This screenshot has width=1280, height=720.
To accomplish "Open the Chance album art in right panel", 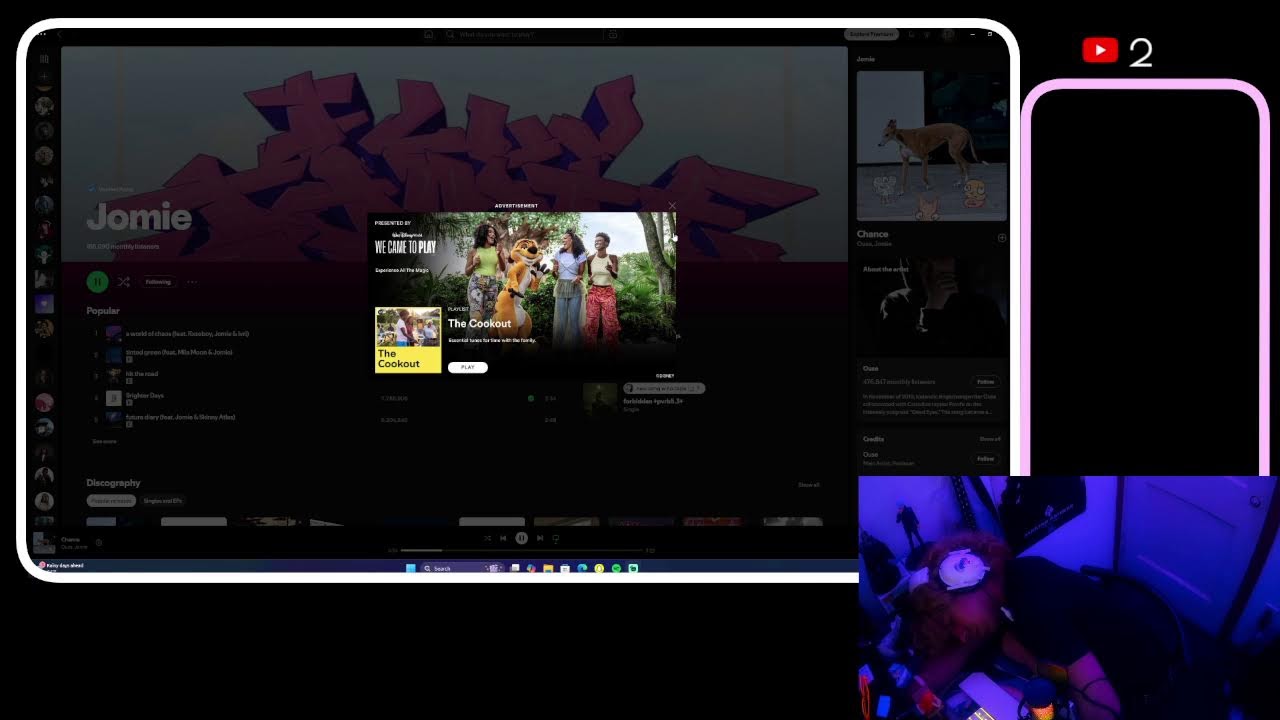I will [932, 146].
